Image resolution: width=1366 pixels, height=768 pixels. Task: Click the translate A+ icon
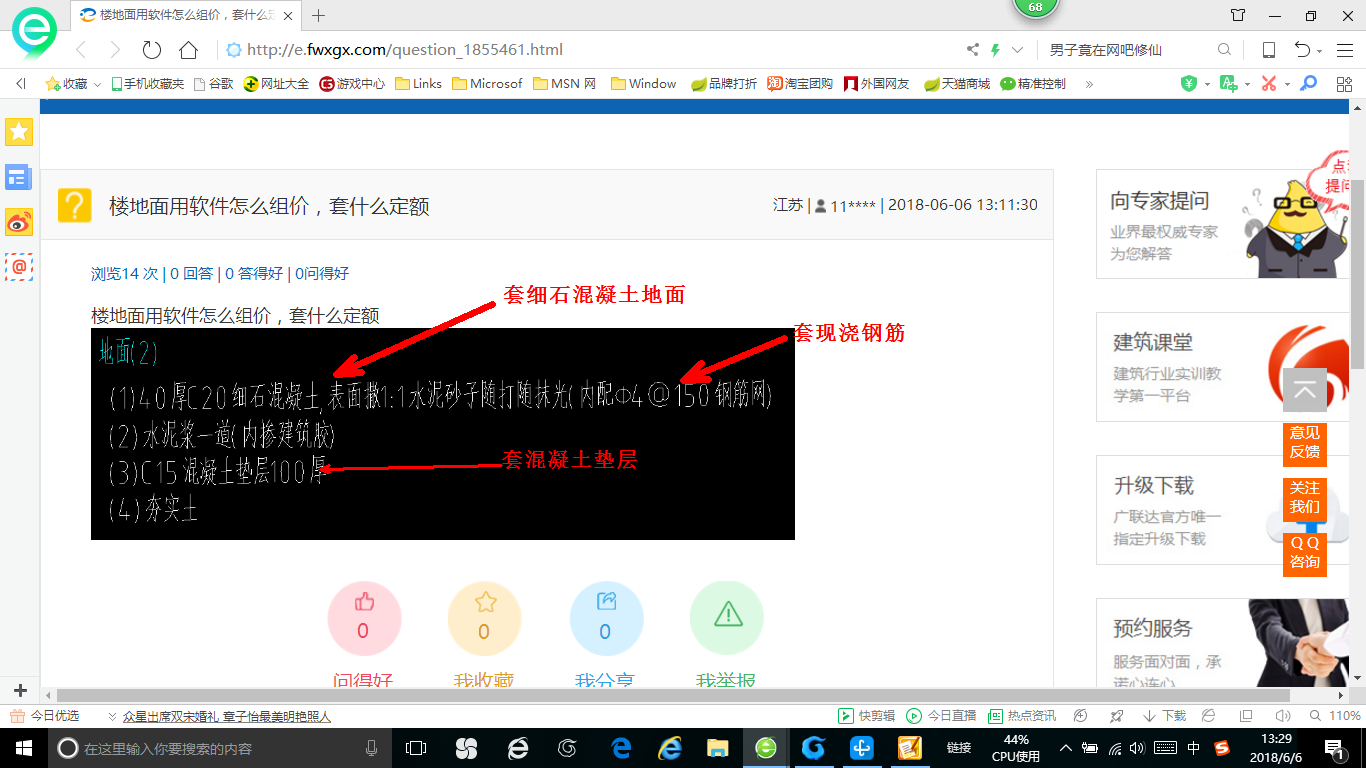1229,84
